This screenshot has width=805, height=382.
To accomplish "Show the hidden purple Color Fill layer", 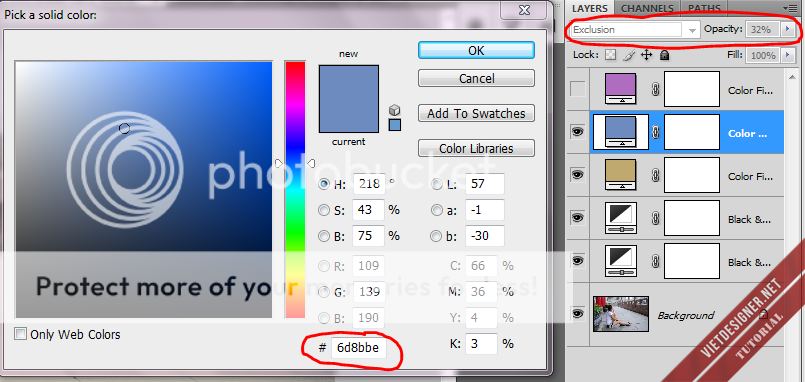I will click(x=578, y=90).
